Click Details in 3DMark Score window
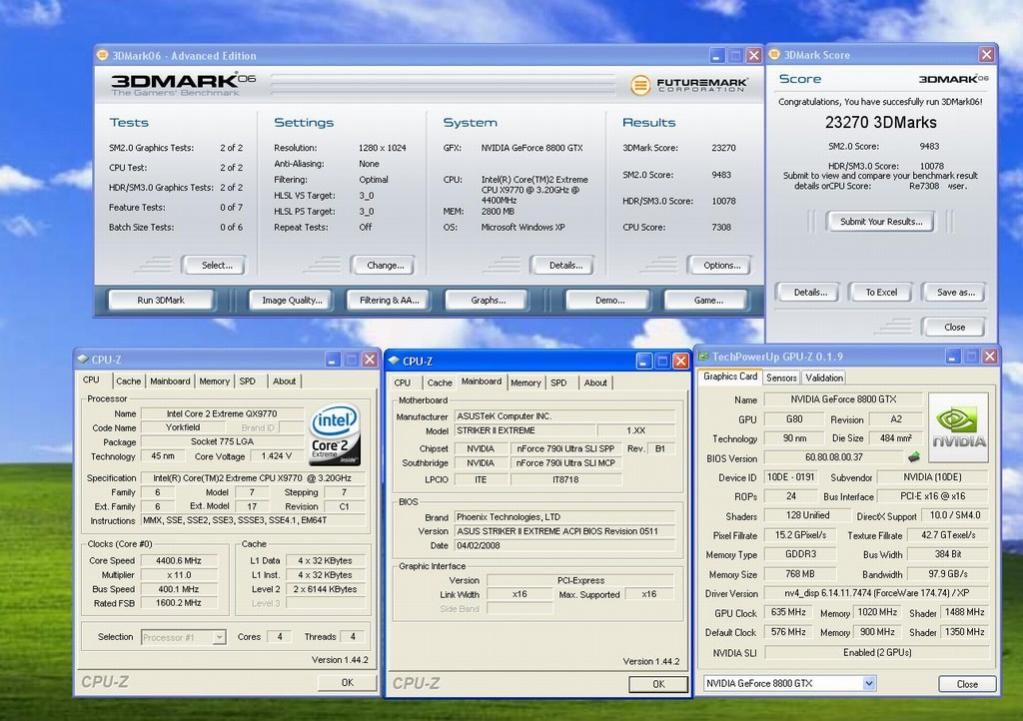 (x=809, y=292)
